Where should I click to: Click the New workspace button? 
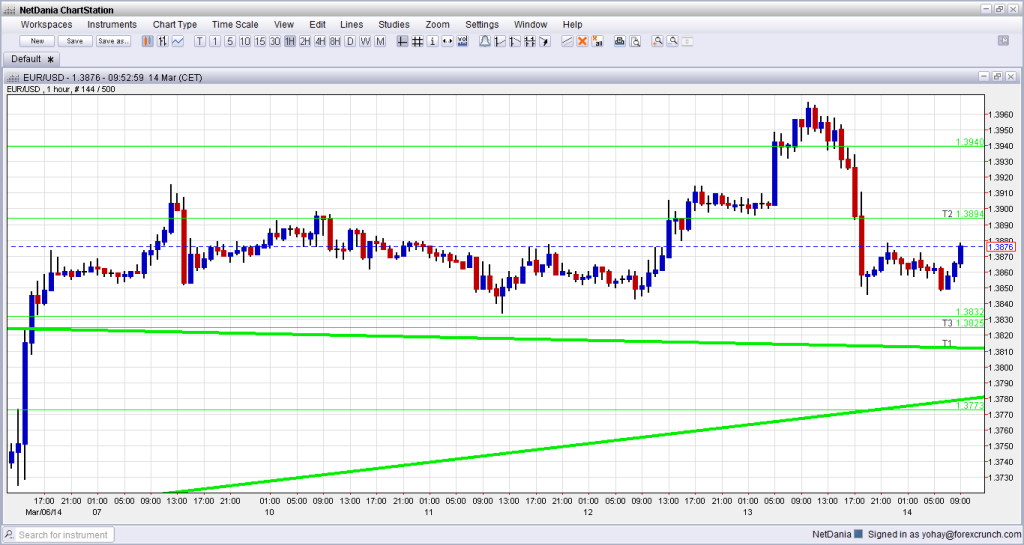pyautogui.click(x=37, y=41)
